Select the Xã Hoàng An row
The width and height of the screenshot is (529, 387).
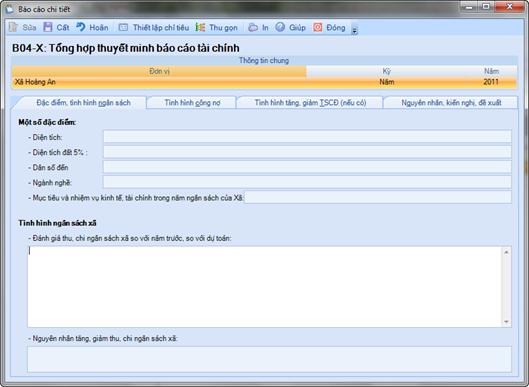[x=264, y=82]
